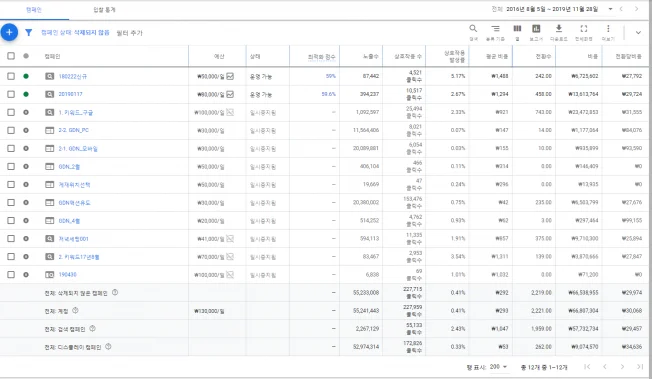The width and height of the screenshot is (652, 379).
Task: Check the box for GDN_2월 campaign
Action: (x=11, y=166)
